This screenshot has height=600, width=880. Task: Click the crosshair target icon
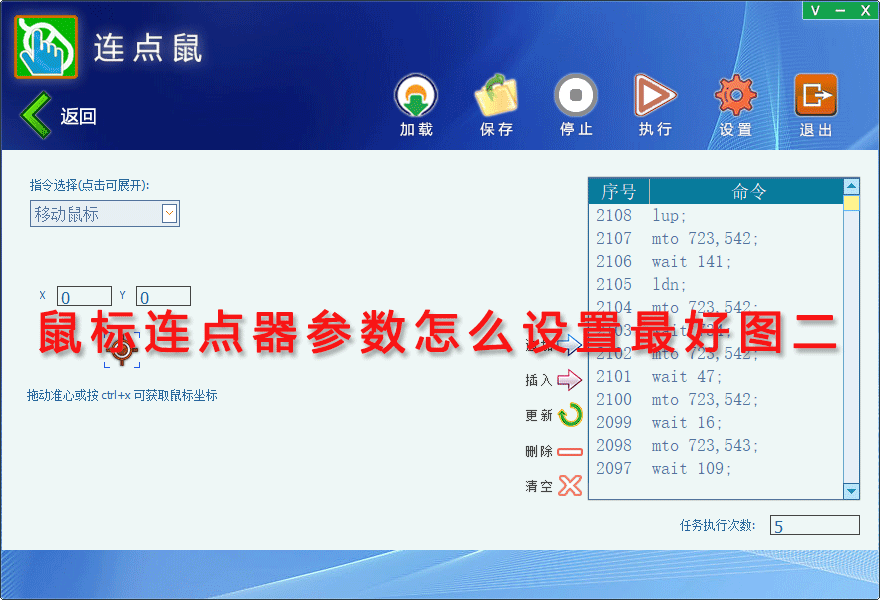tap(122, 350)
